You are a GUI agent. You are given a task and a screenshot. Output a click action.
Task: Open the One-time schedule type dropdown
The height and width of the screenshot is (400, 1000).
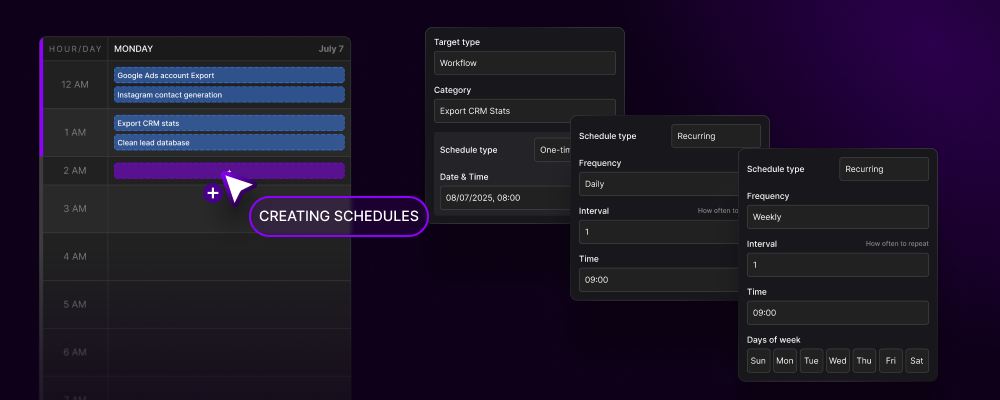[x=552, y=150]
